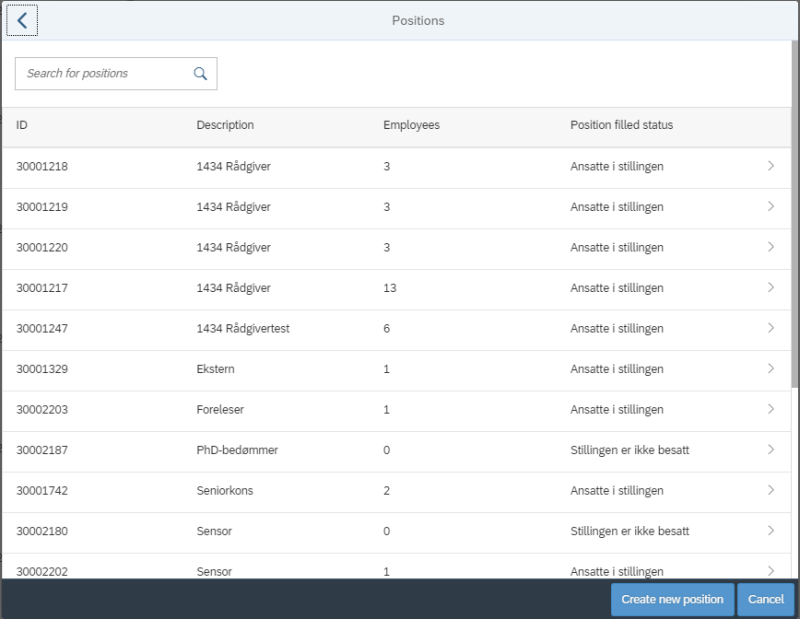Click 1434 Rådgiver in row 30001218
800x619 pixels.
(x=234, y=166)
